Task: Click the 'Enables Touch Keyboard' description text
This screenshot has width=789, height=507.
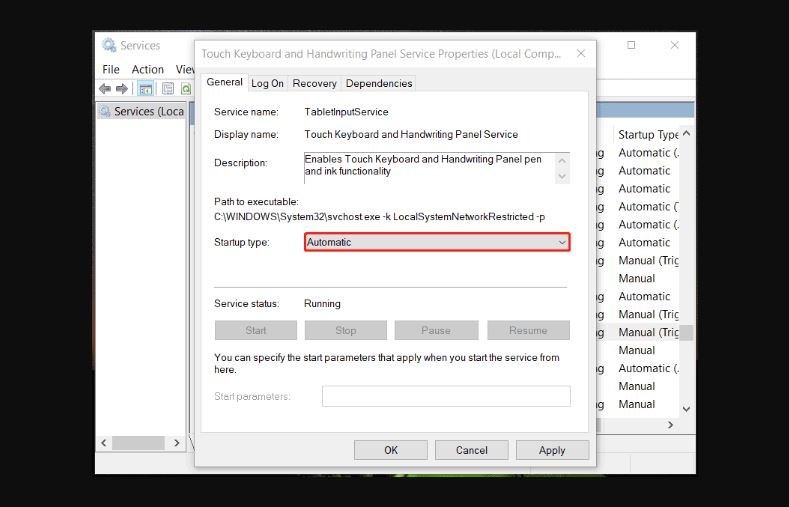Action: click(423, 165)
